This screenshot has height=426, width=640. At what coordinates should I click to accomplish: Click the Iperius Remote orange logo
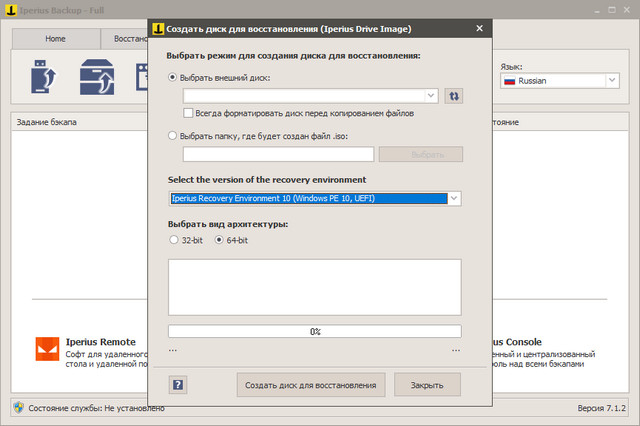47,349
